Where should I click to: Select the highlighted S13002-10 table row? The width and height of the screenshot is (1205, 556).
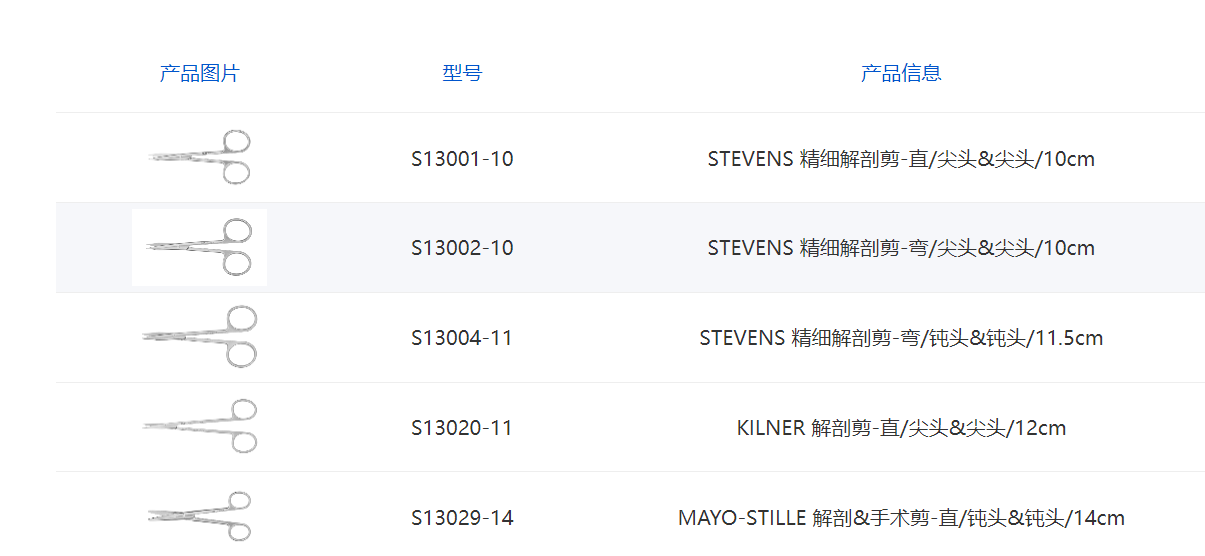click(630, 248)
